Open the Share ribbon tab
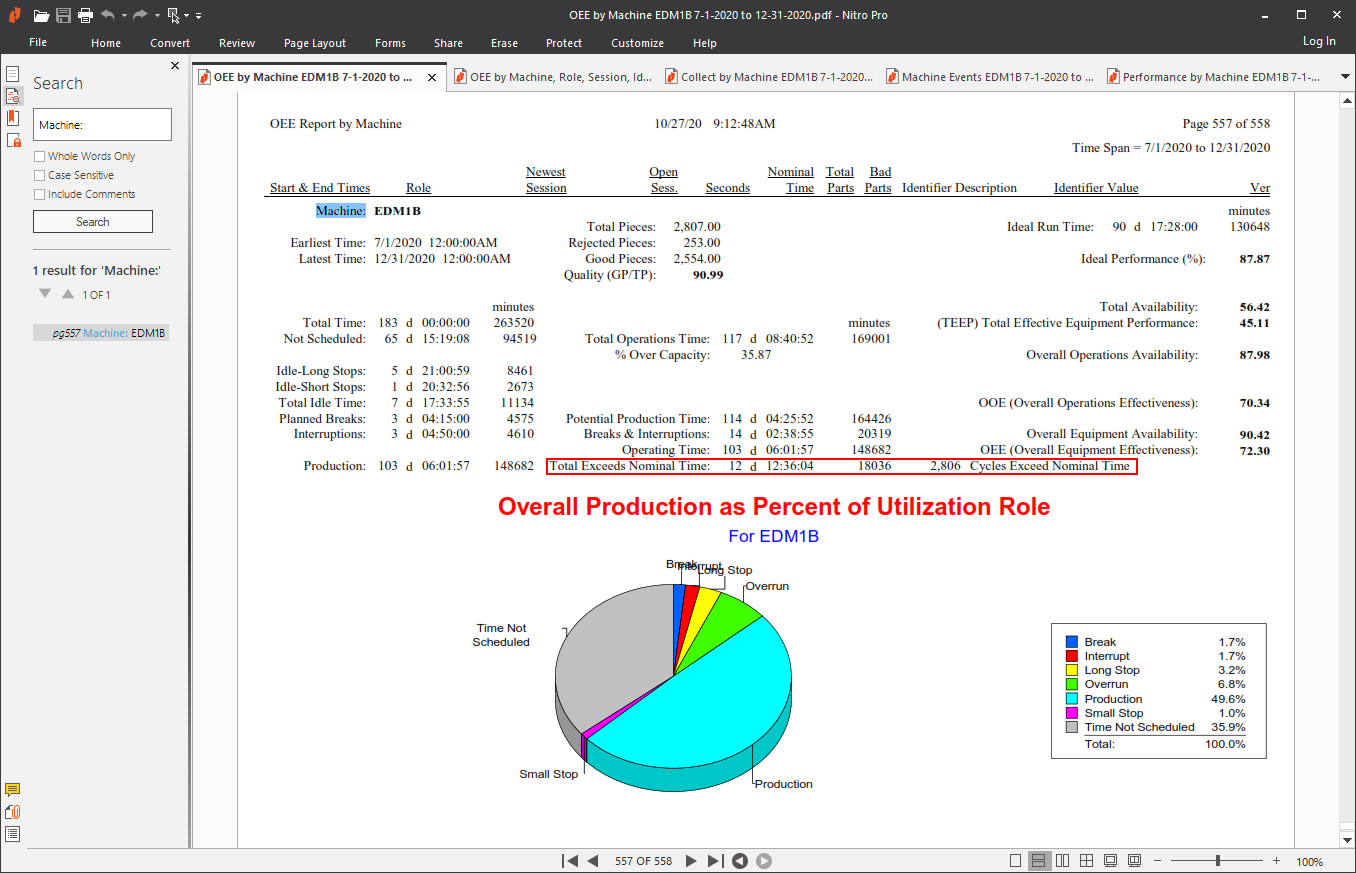 [448, 43]
